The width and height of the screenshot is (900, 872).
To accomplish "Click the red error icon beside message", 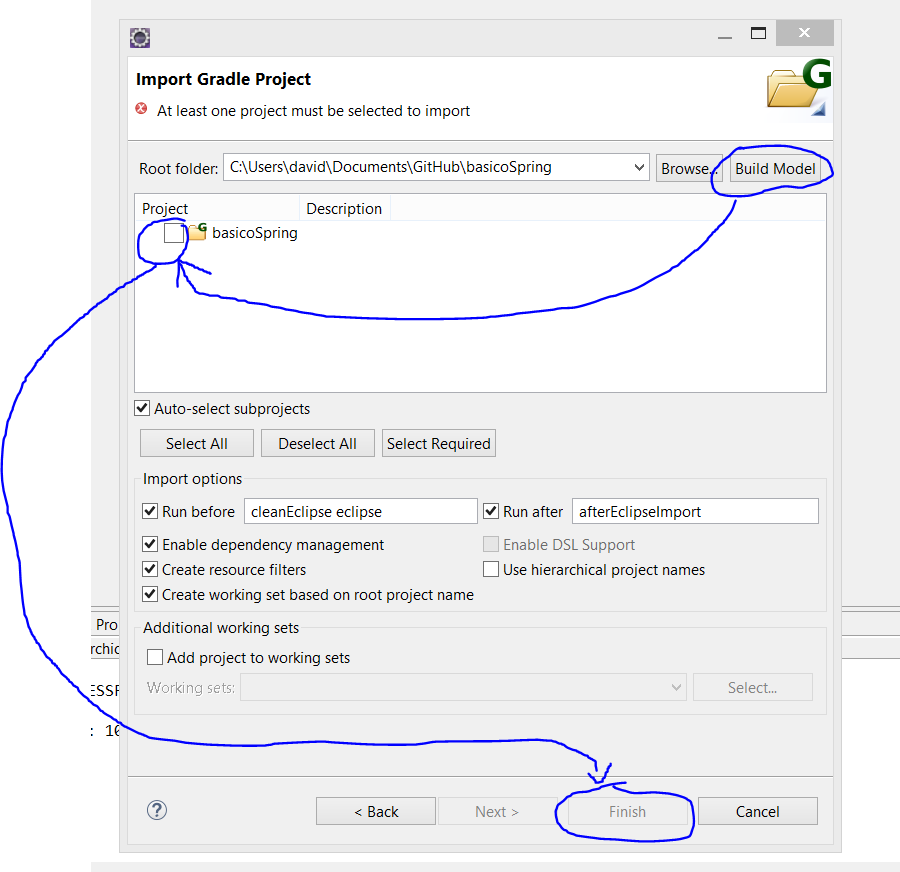I will (141, 109).
